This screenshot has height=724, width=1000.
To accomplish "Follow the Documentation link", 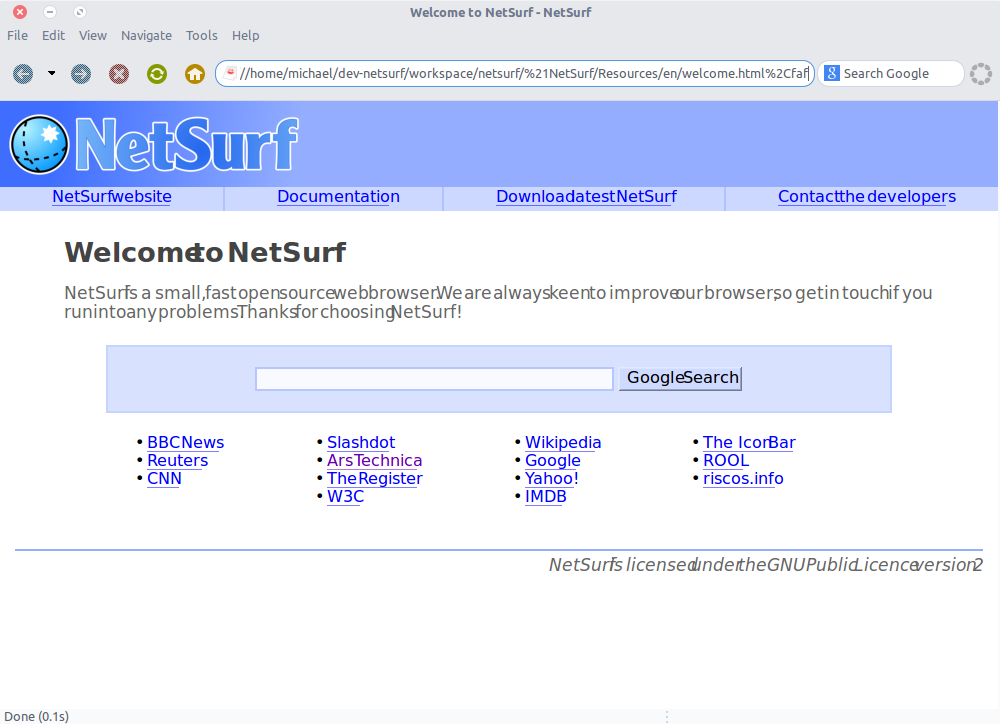I will [338, 197].
